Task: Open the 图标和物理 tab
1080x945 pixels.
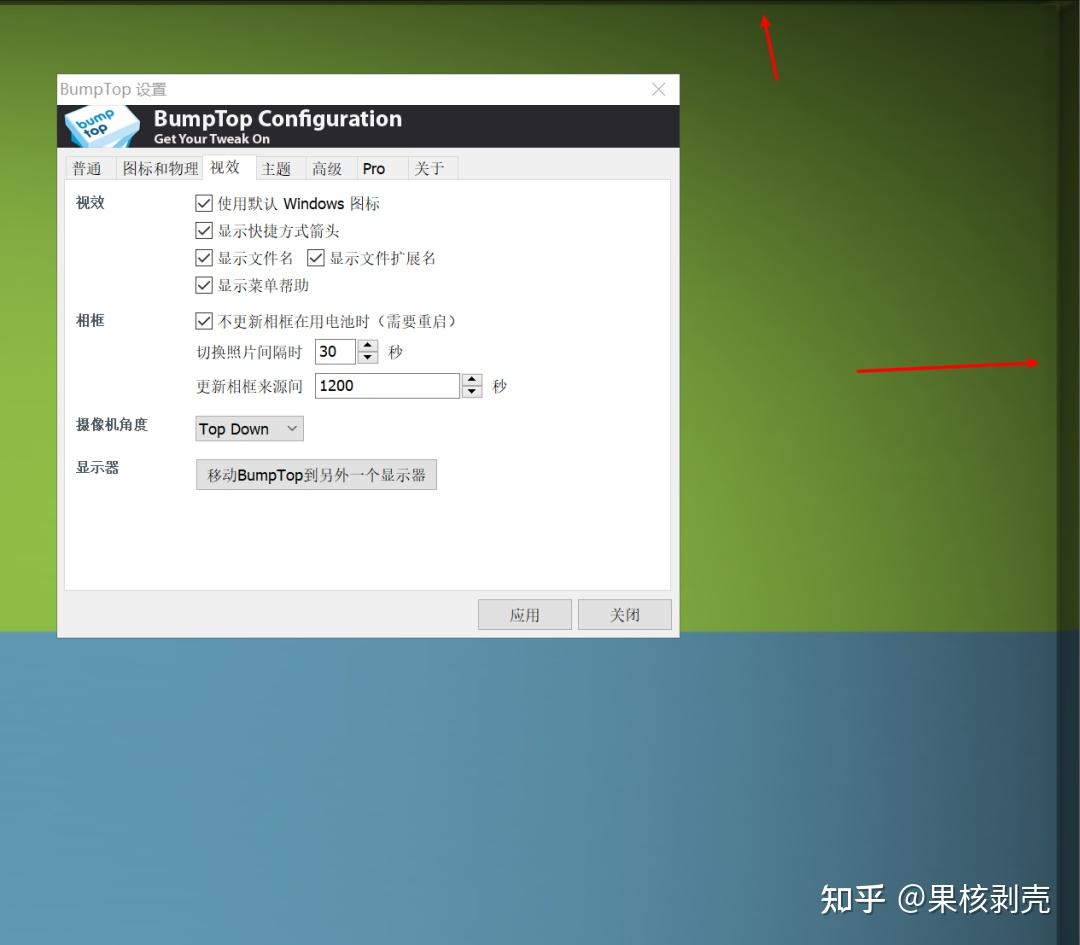Action: tap(159, 167)
